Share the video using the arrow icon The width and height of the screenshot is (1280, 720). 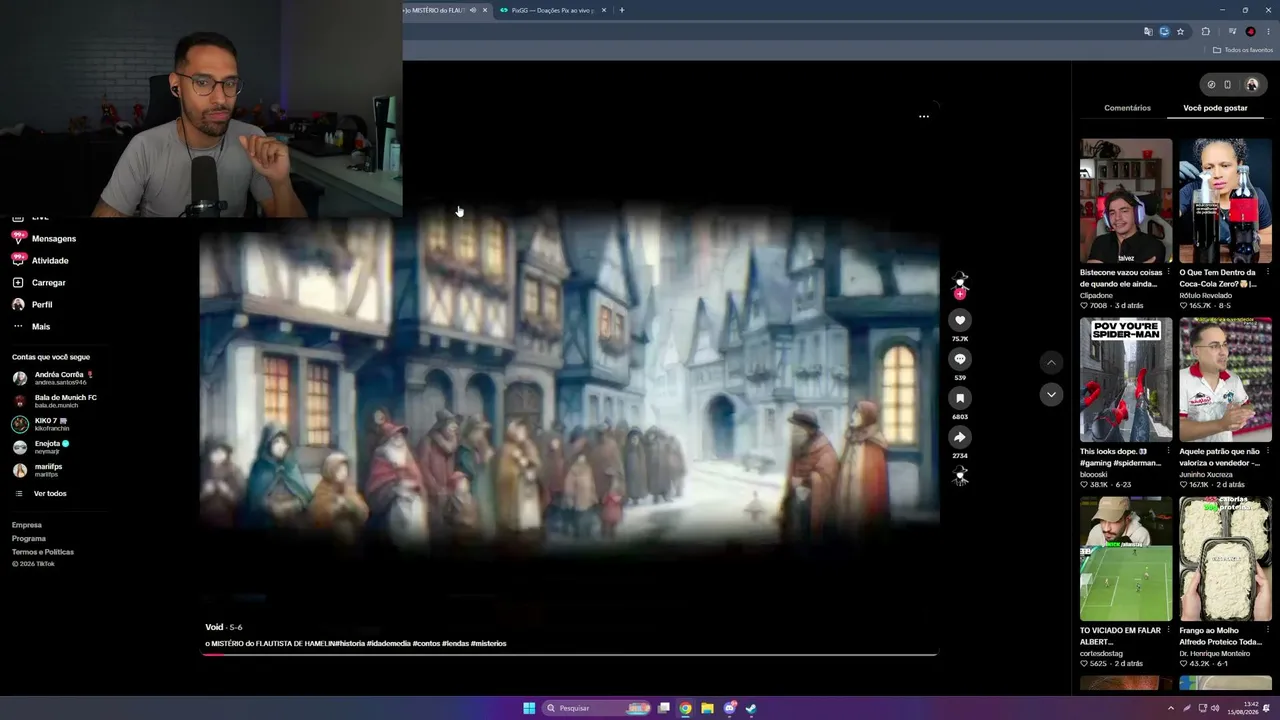point(960,437)
